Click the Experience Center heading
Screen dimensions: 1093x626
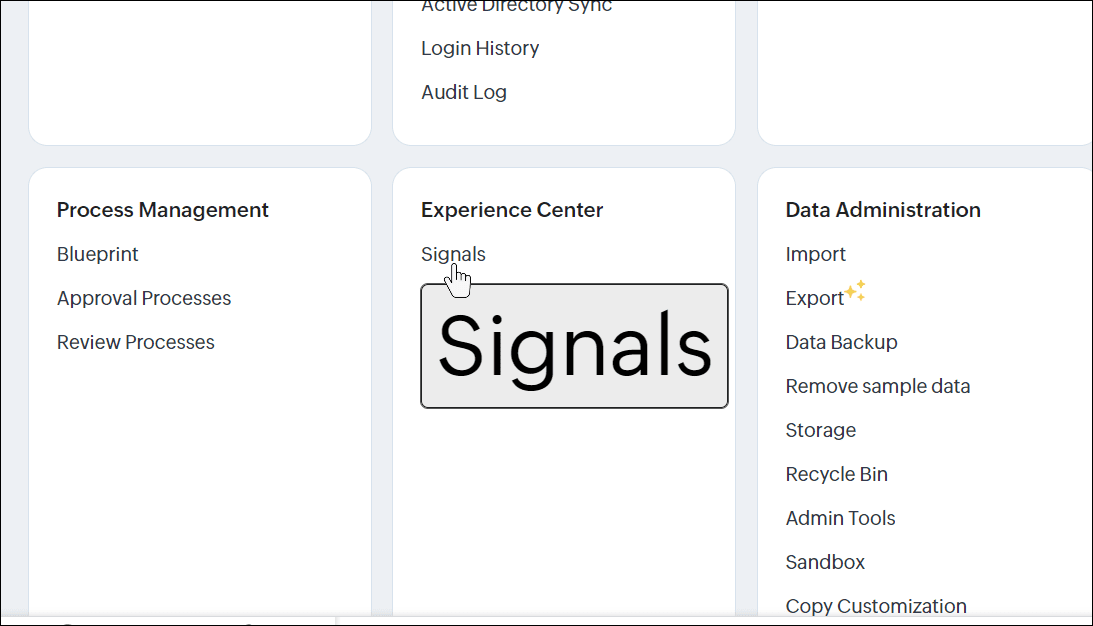512,210
